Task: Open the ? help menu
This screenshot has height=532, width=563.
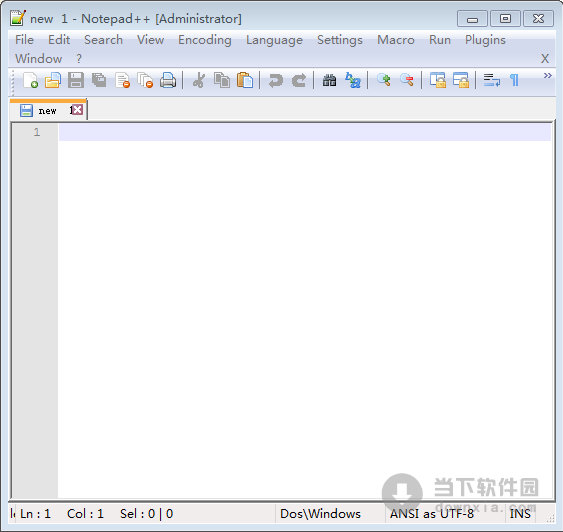Action: click(79, 59)
